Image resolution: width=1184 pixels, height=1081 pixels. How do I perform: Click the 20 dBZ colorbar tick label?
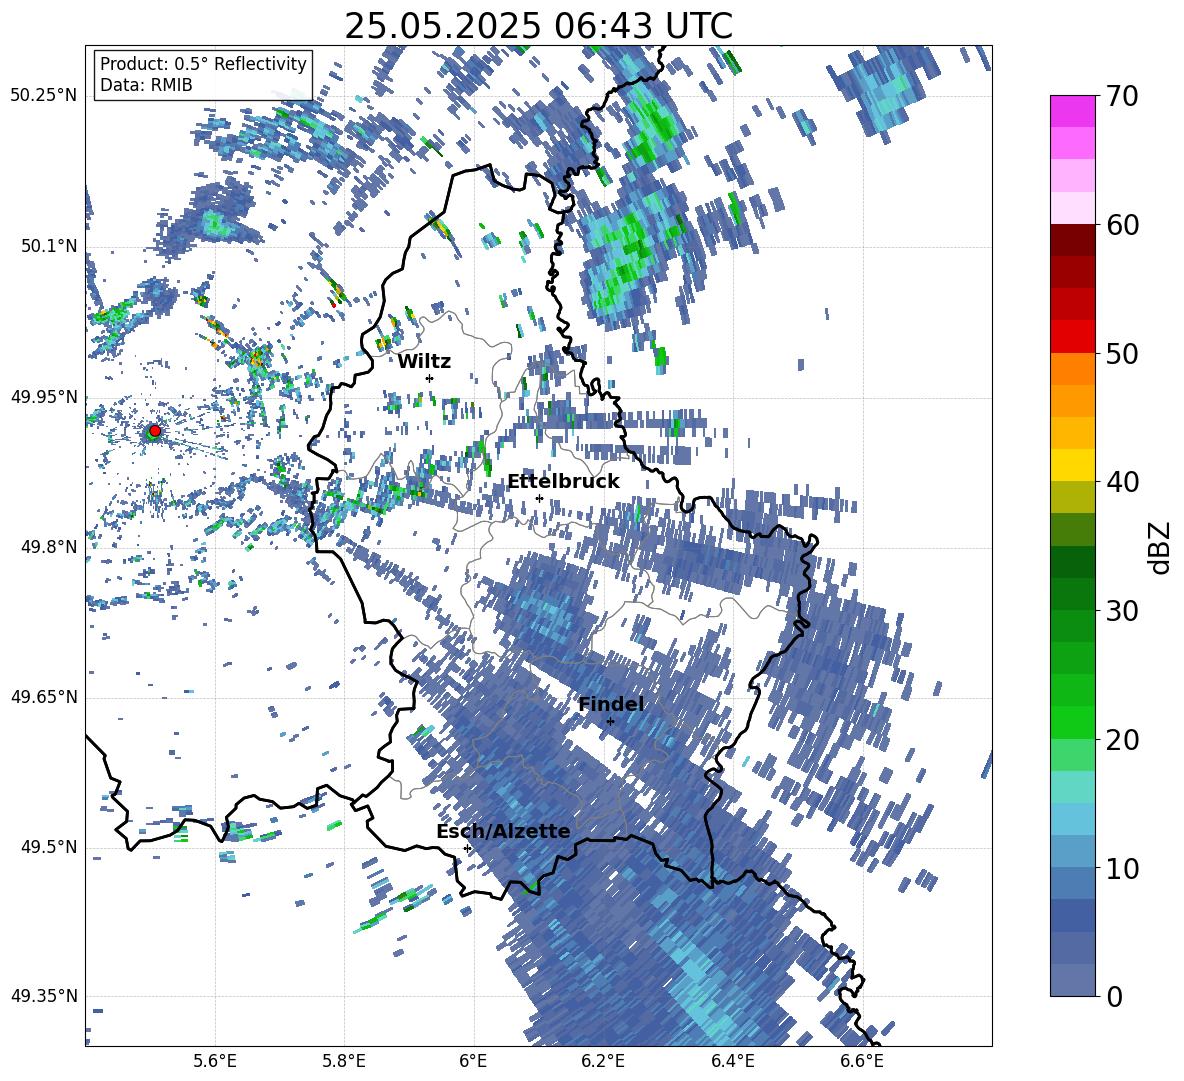(1121, 740)
